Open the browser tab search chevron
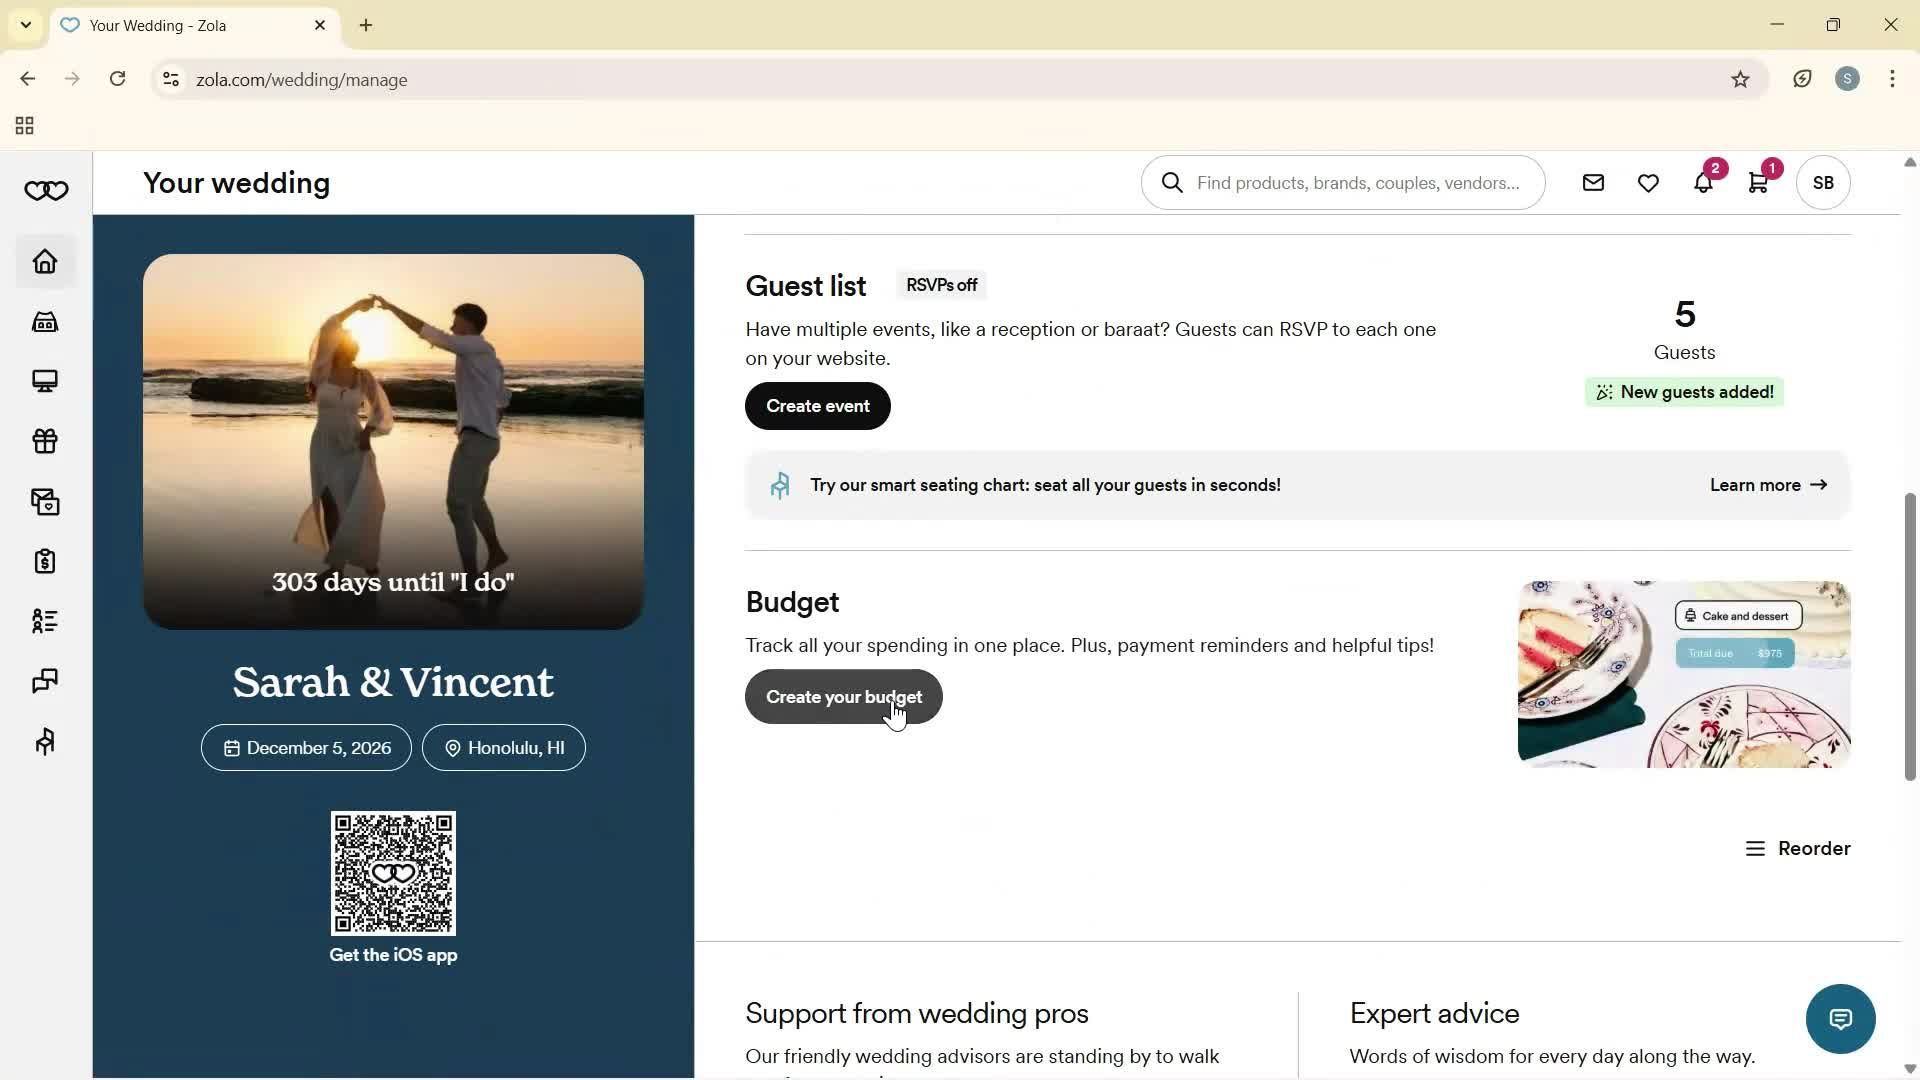Image resolution: width=1920 pixels, height=1080 pixels. pyautogui.click(x=25, y=25)
